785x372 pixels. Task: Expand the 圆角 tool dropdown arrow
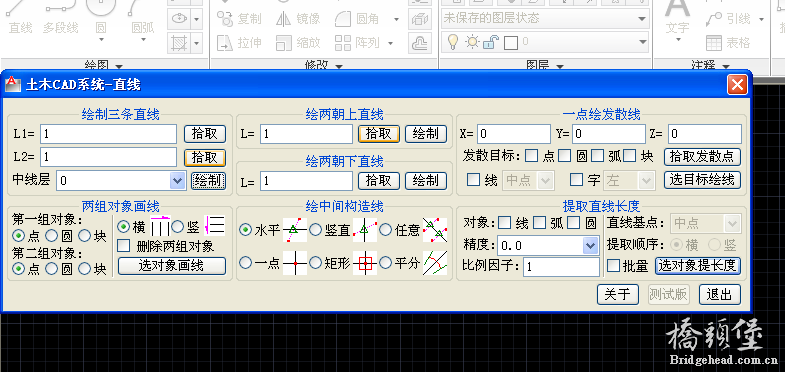point(396,20)
